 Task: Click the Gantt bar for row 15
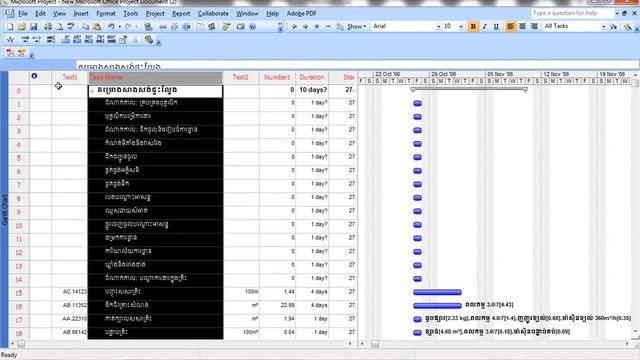coord(437,292)
